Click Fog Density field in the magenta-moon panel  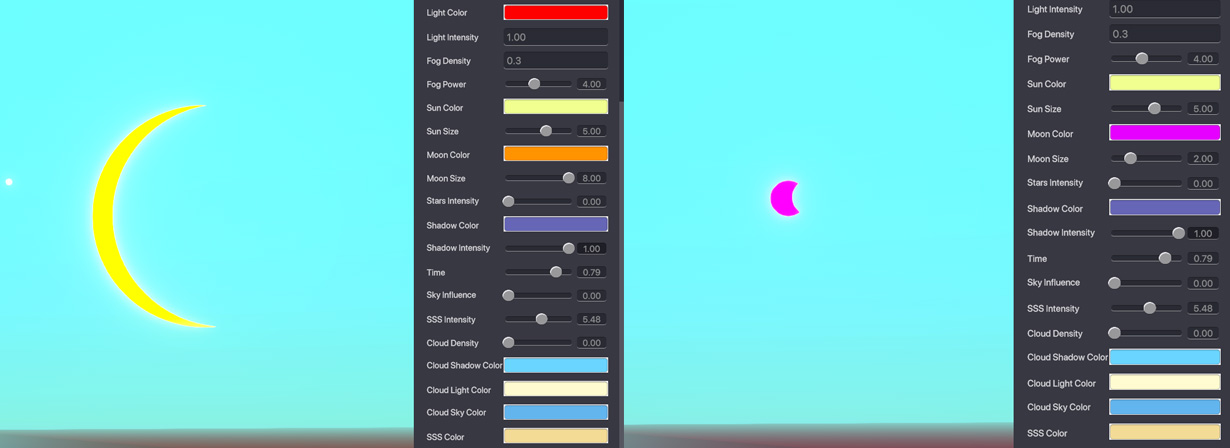pyautogui.click(x=1164, y=34)
